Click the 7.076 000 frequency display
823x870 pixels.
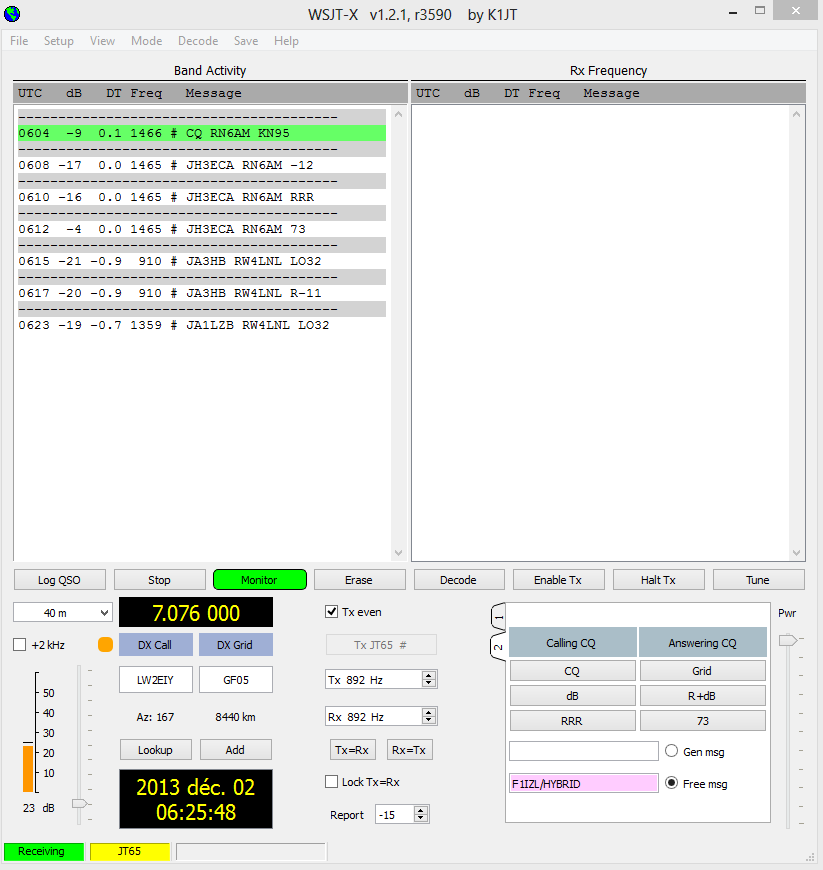(x=196, y=613)
